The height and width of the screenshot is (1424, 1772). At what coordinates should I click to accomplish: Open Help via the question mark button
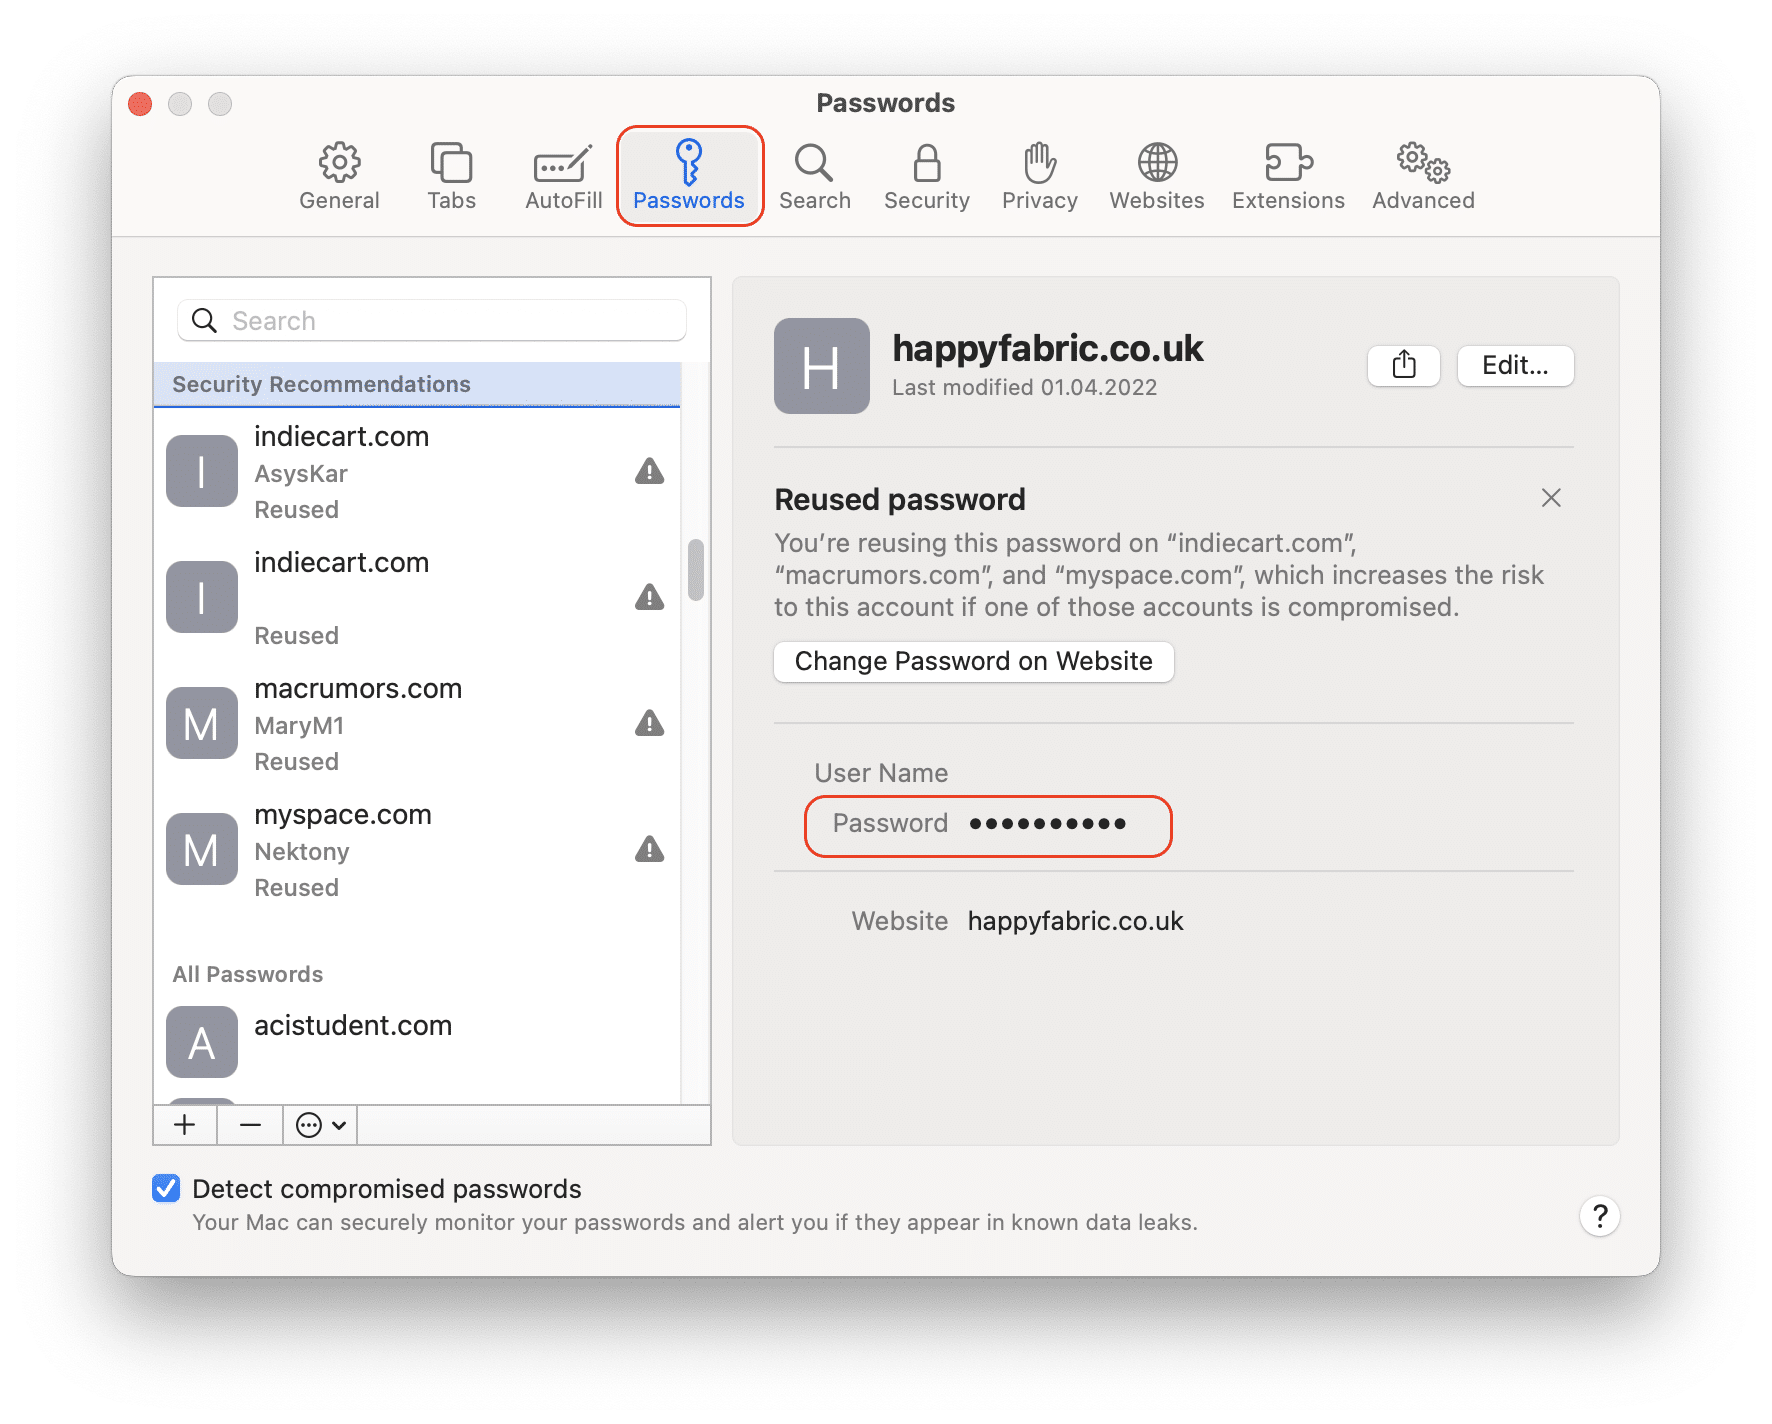1599,1217
